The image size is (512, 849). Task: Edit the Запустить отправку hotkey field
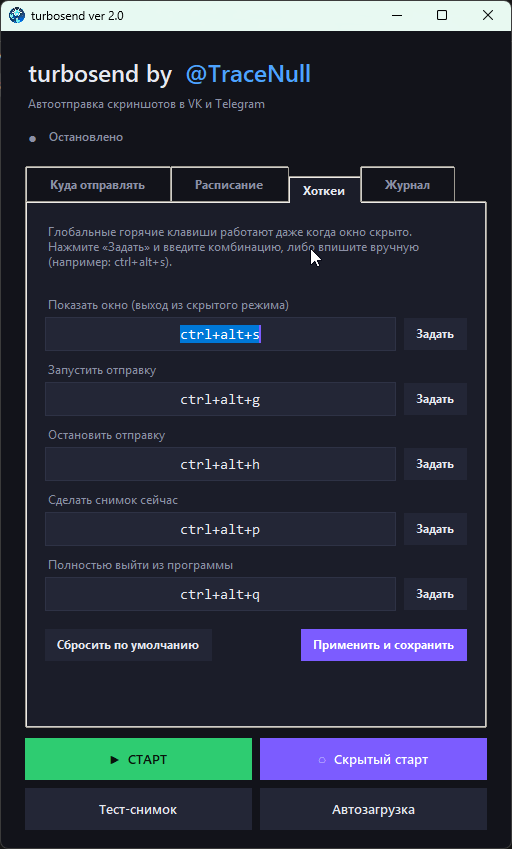click(x=220, y=400)
